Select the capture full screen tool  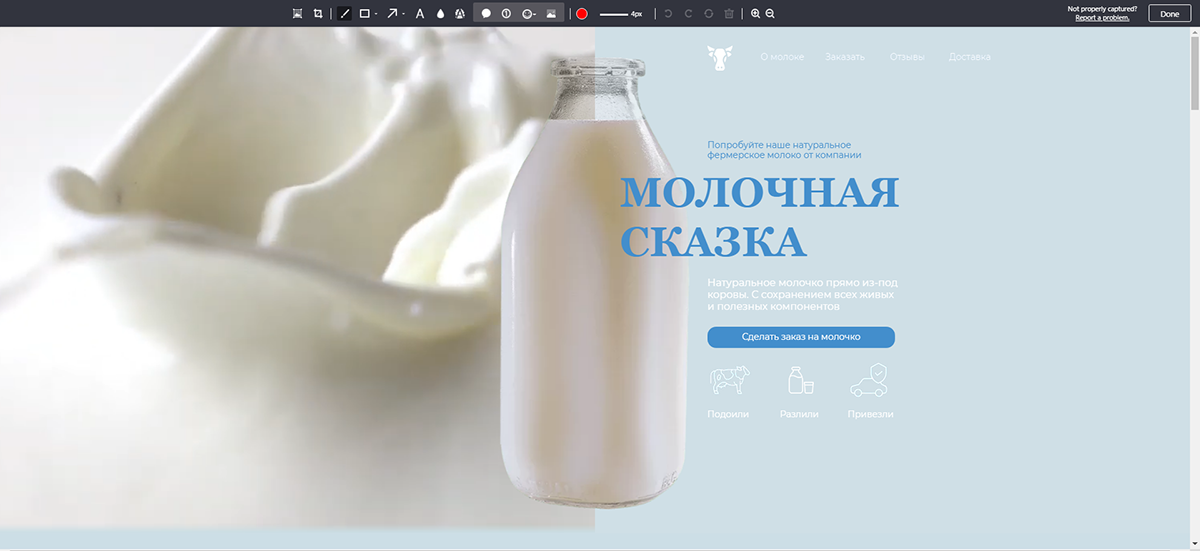[x=297, y=14]
